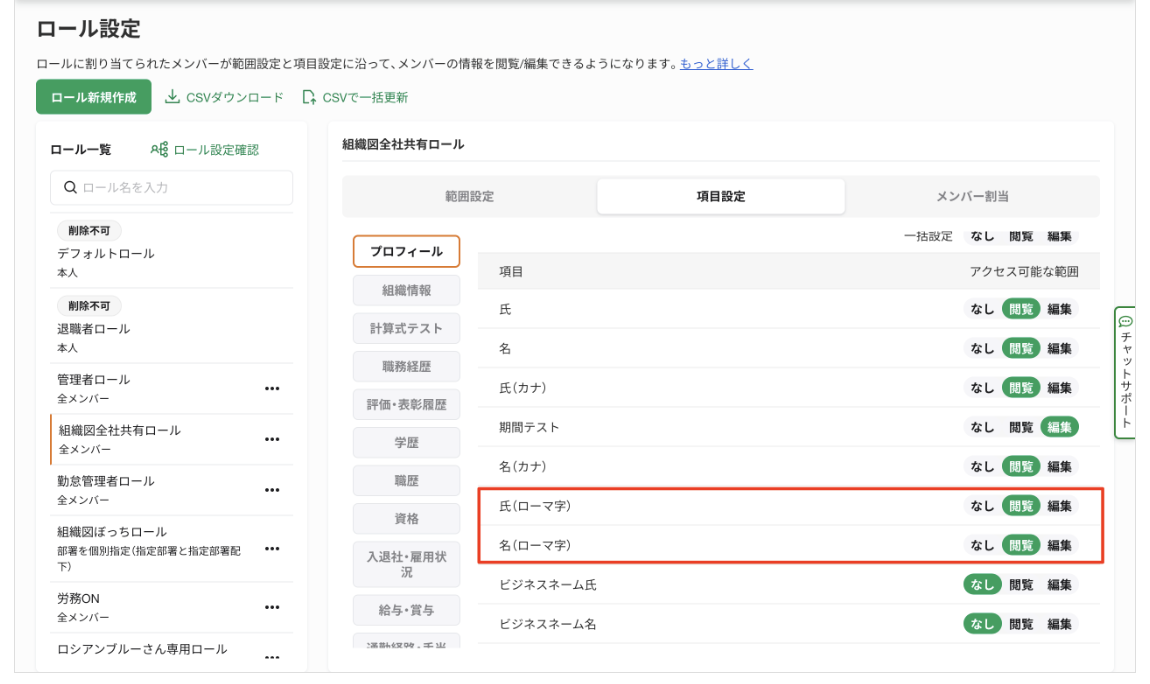The width and height of the screenshot is (1150, 684).
Task: Open three-dot menu for 勤怠管理者ロール
Action: point(271,489)
